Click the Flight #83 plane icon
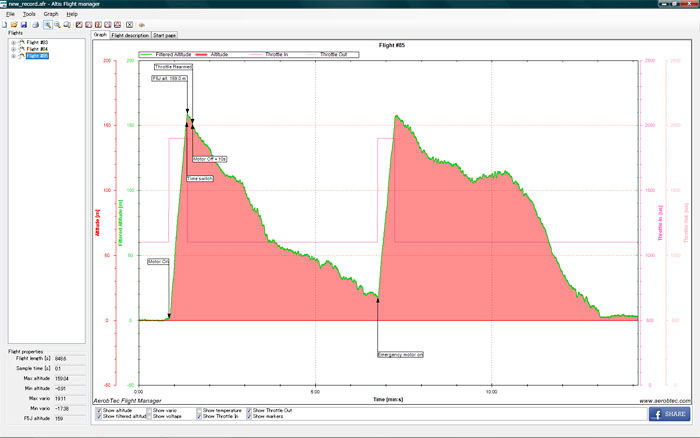 point(21,42)
